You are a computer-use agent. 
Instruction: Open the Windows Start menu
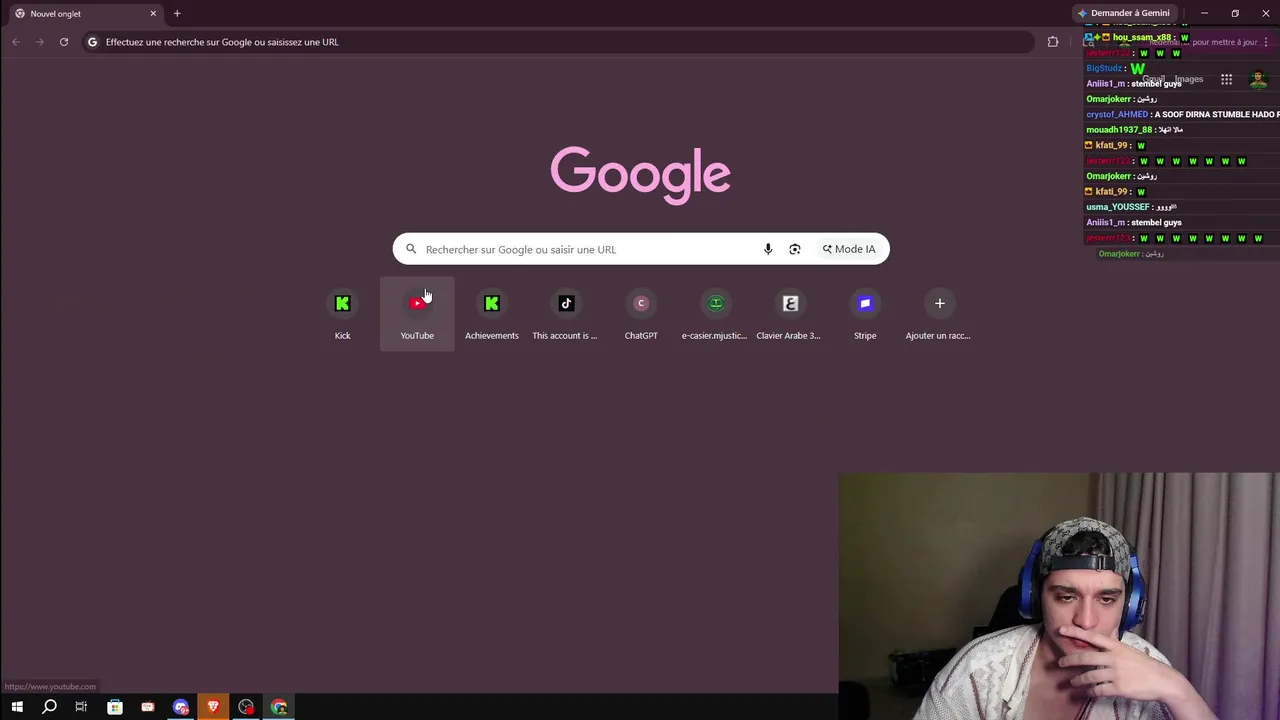pyautogui.click(x=17, y=707)
